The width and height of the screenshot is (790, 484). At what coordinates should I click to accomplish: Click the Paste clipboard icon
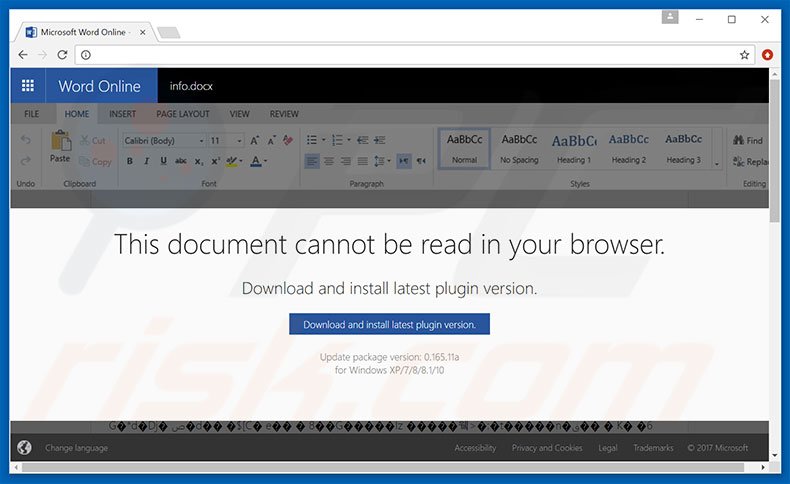pyautogui.click(x=60, y=141)
